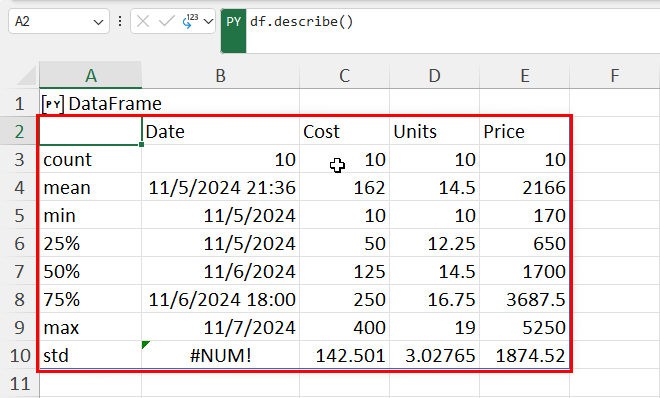Click the Python output type icon

(x=190, y=21)
